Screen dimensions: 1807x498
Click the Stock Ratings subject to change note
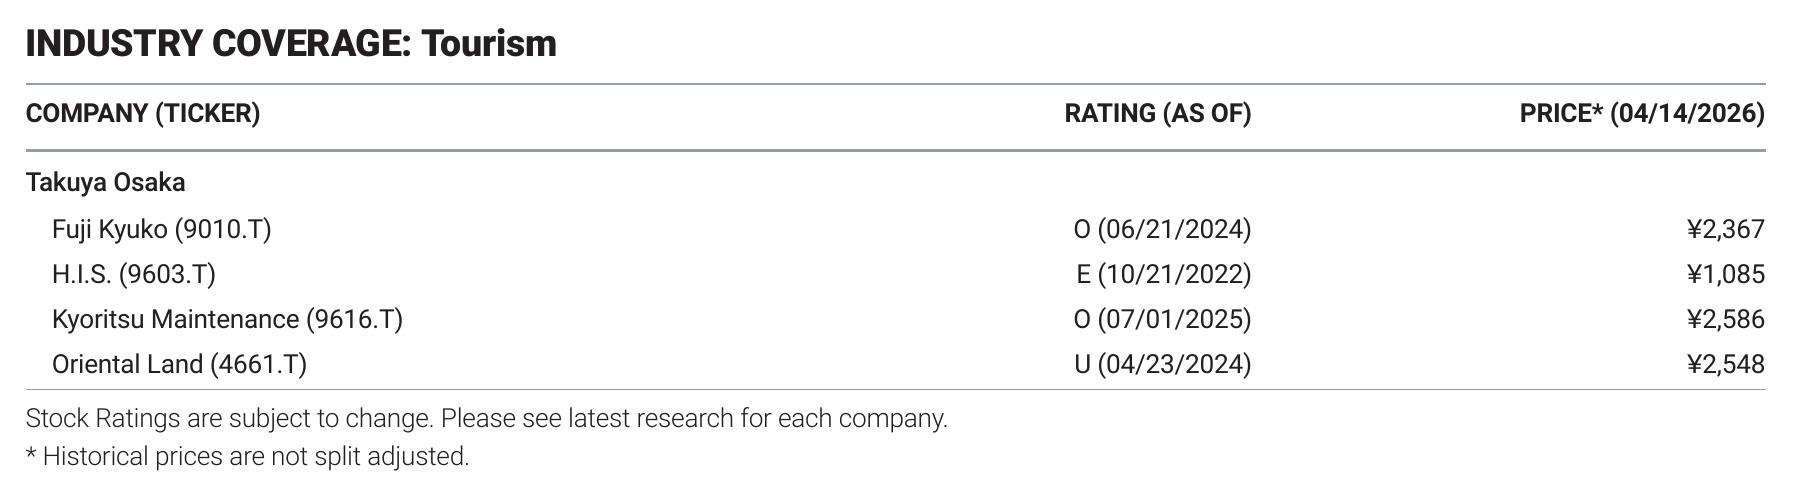coord(230,418)
